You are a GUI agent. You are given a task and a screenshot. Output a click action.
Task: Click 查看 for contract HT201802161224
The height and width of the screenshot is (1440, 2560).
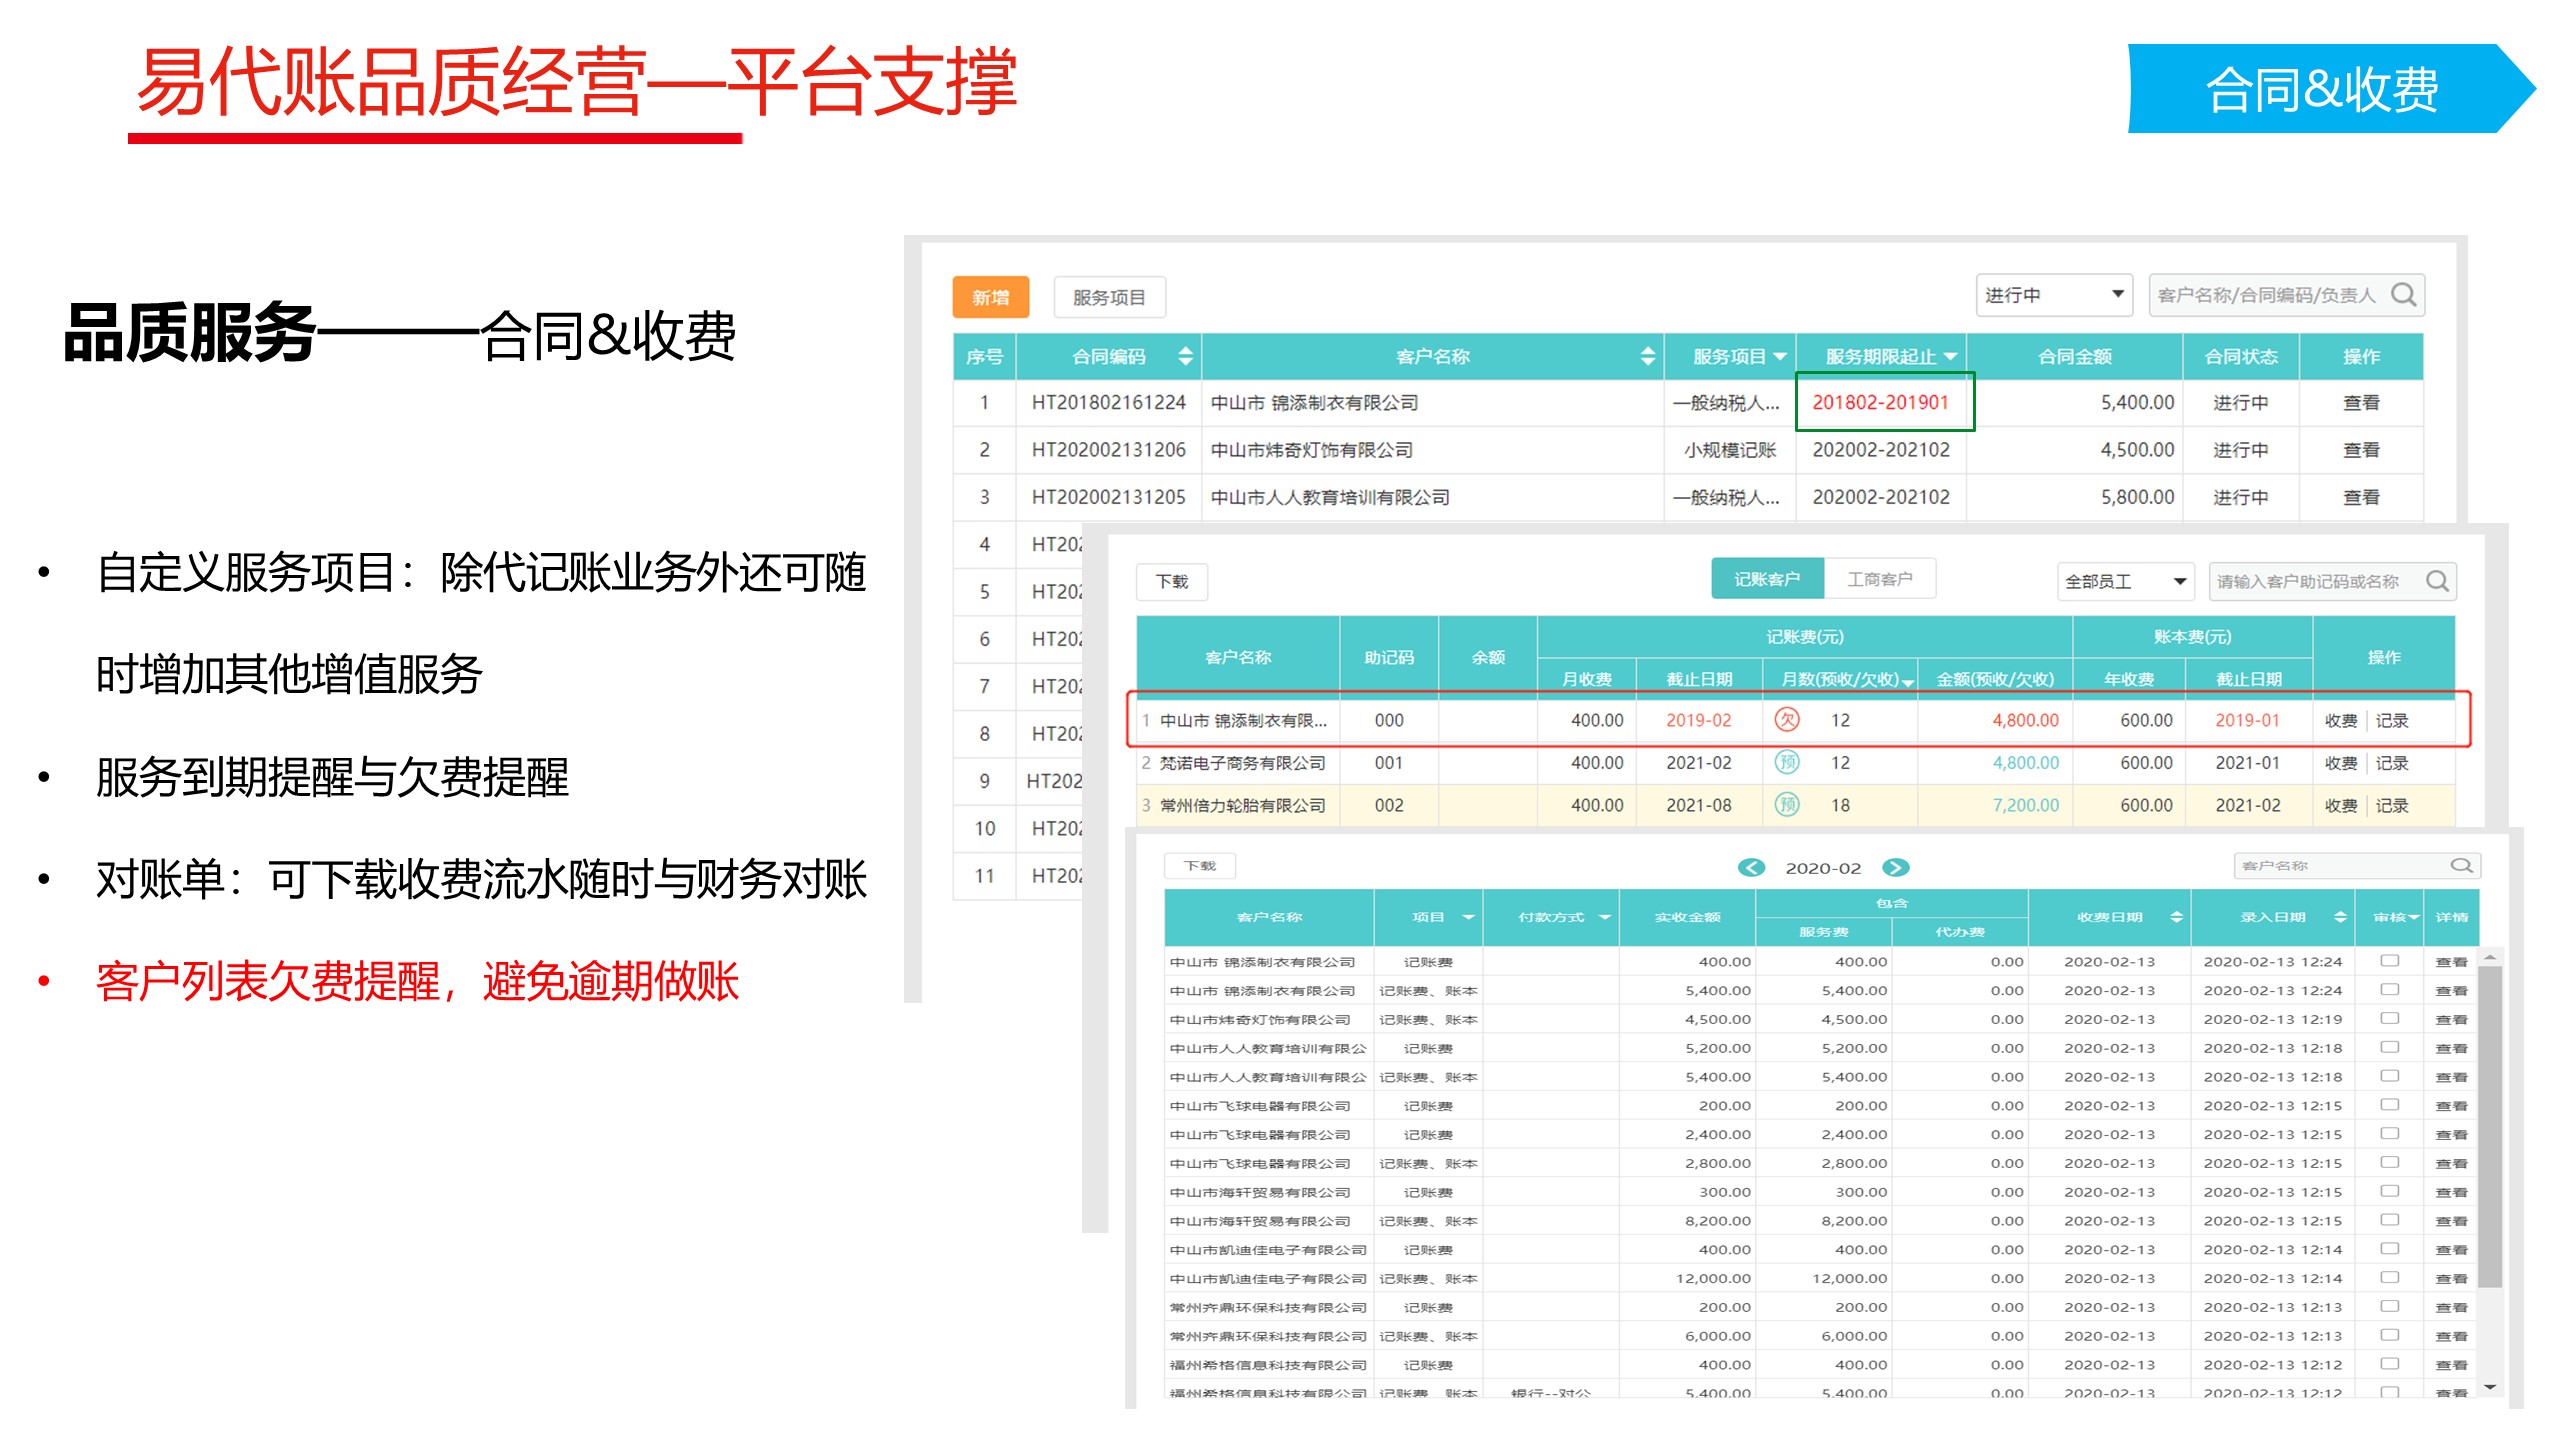(2361, 402)
